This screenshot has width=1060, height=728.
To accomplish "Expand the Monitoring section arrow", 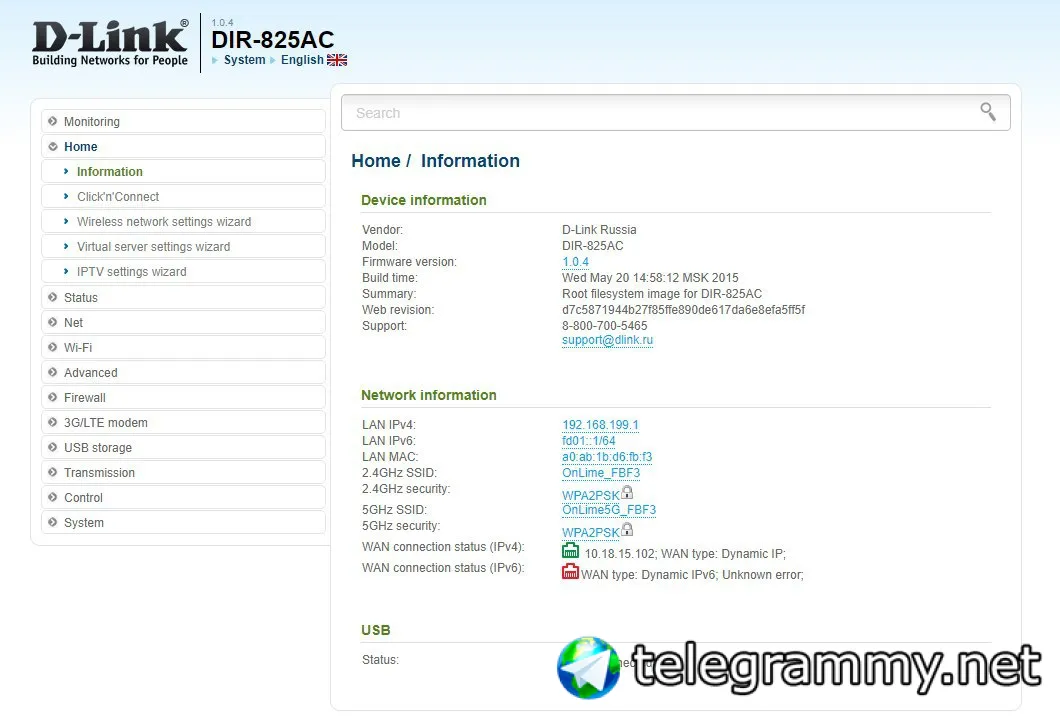I will coord(53,121).
